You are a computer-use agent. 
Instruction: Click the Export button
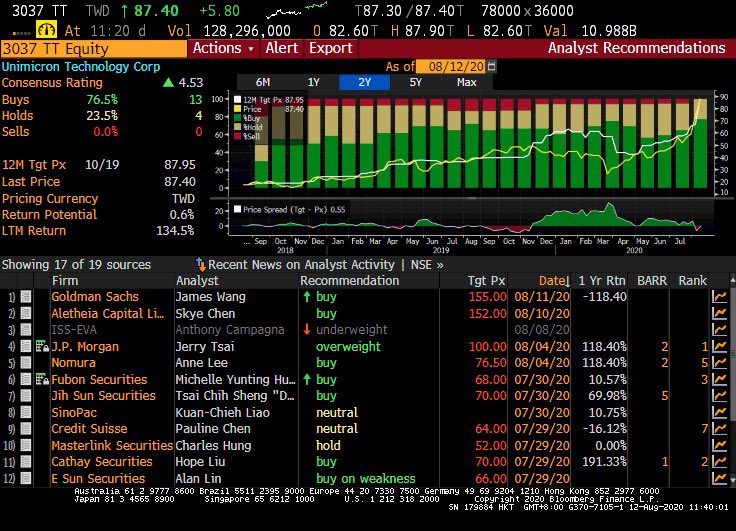(331, 48)
